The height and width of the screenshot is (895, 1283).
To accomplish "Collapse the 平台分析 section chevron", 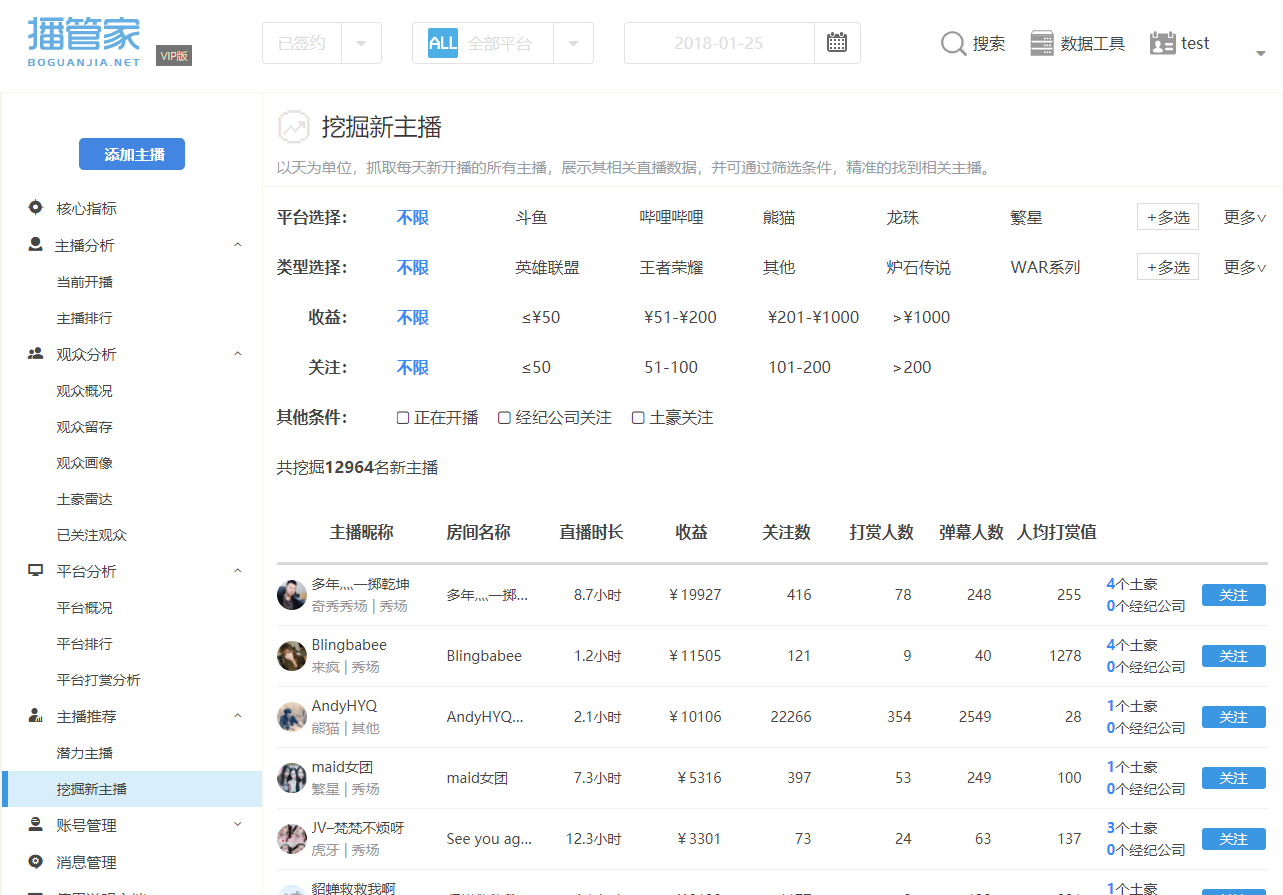I will pos(238,571).
